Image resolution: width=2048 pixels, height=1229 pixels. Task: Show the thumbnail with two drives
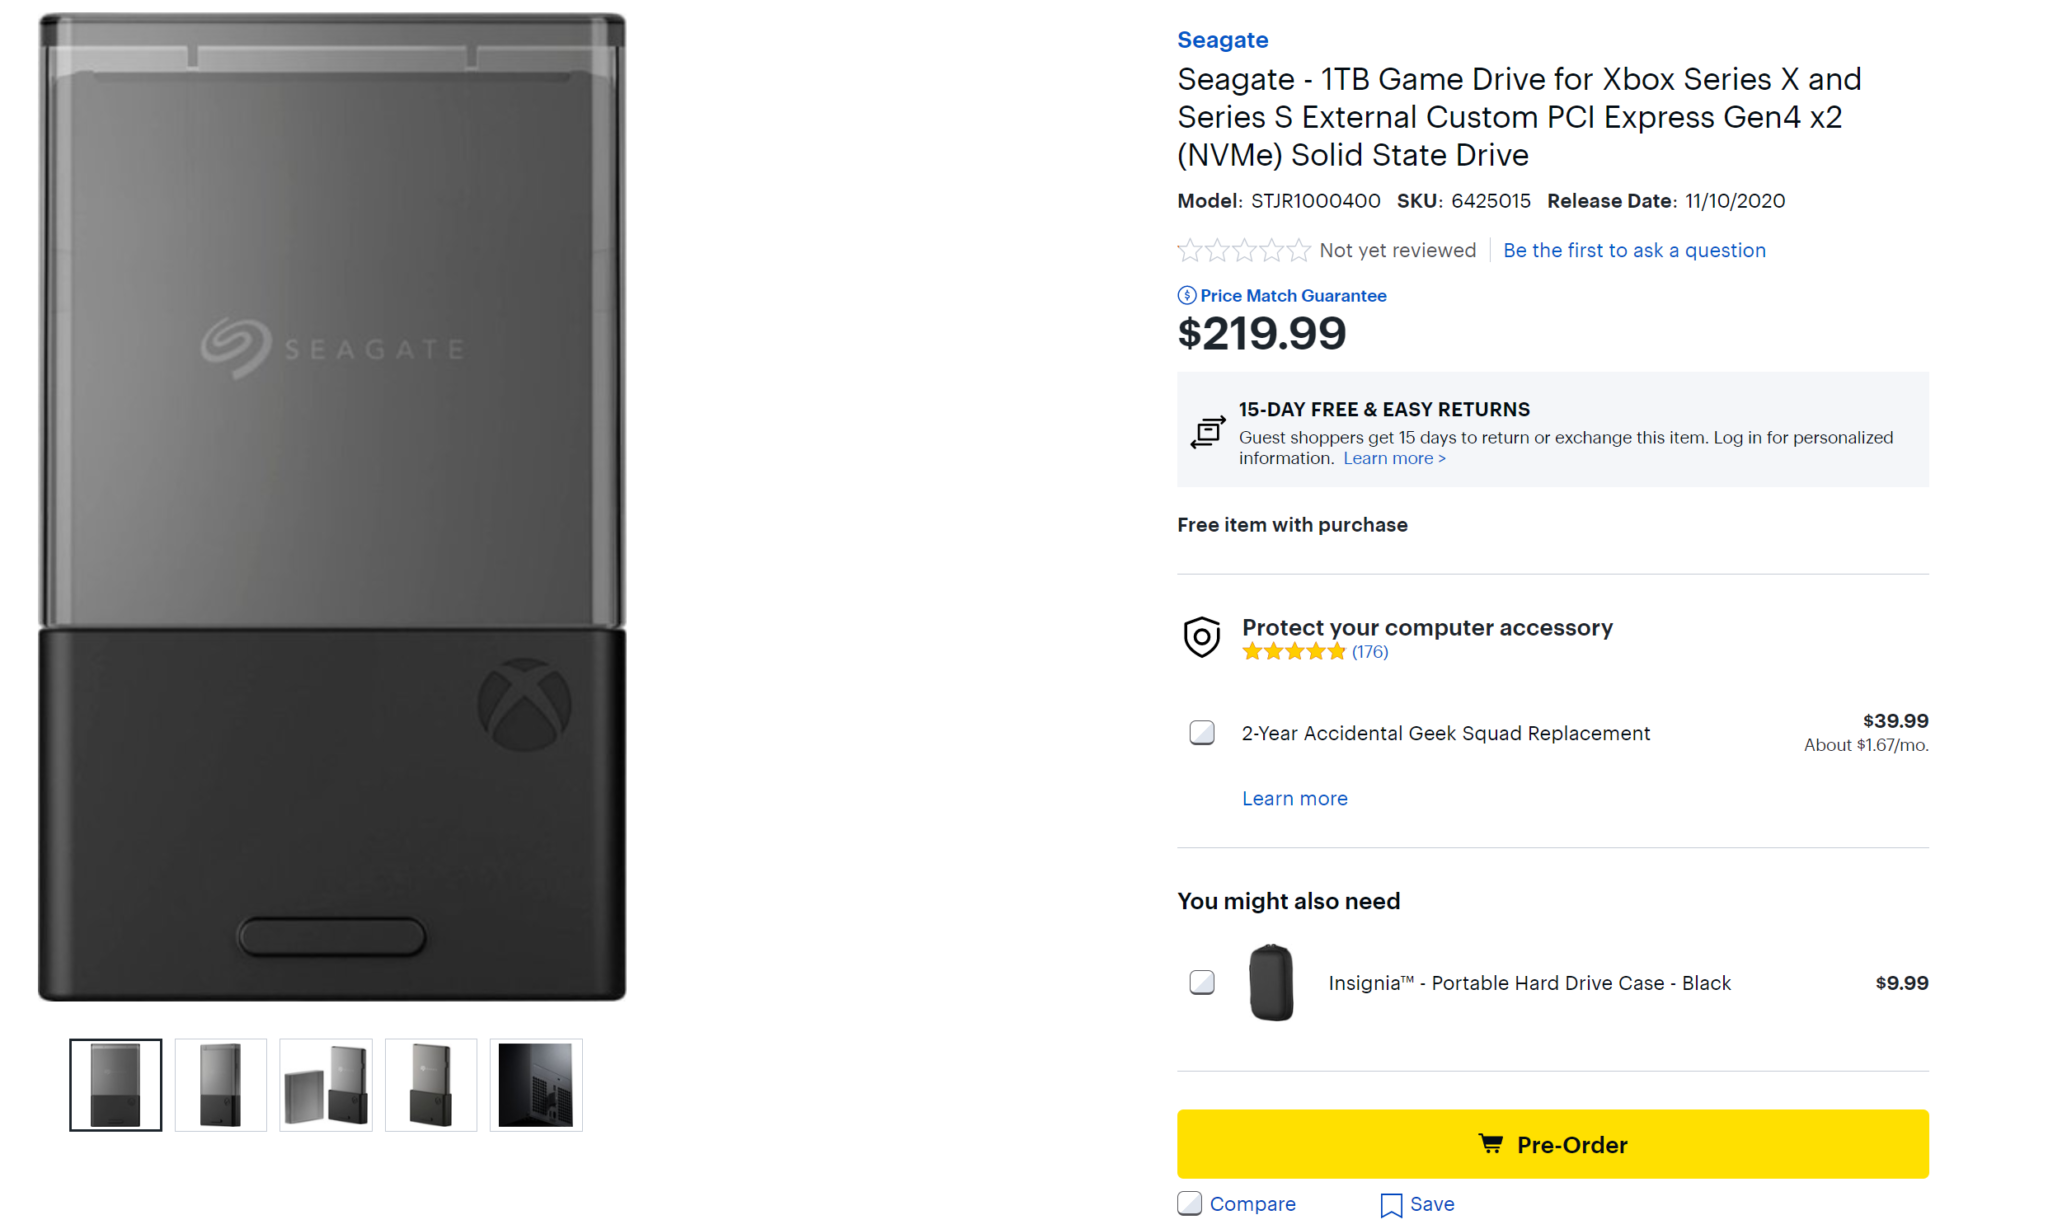point(326,1085)
